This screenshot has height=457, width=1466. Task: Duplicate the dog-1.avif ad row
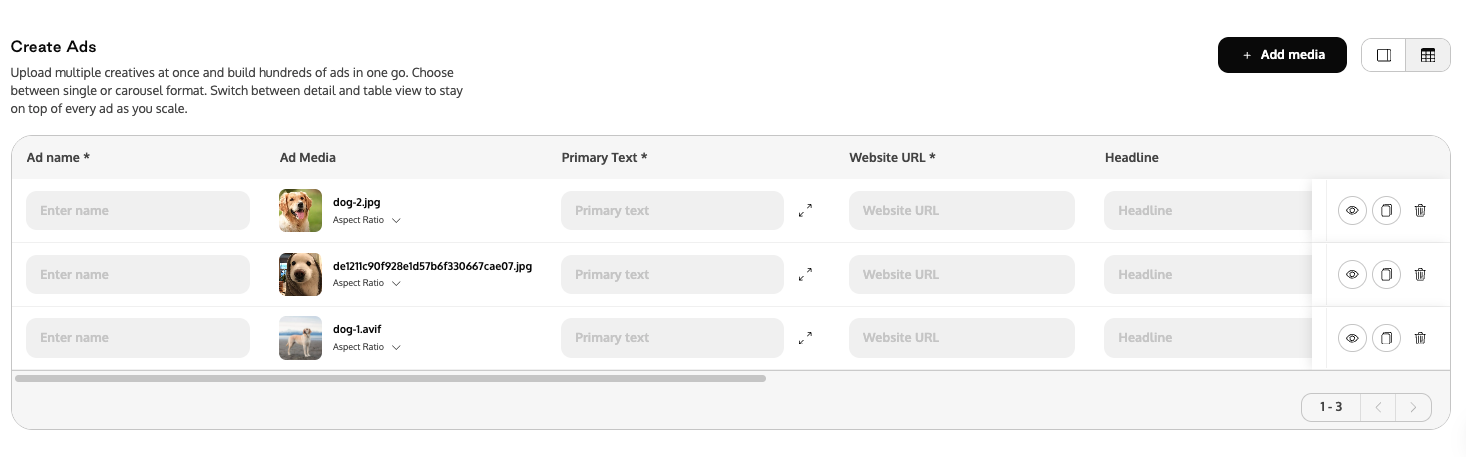point(1386,338)
